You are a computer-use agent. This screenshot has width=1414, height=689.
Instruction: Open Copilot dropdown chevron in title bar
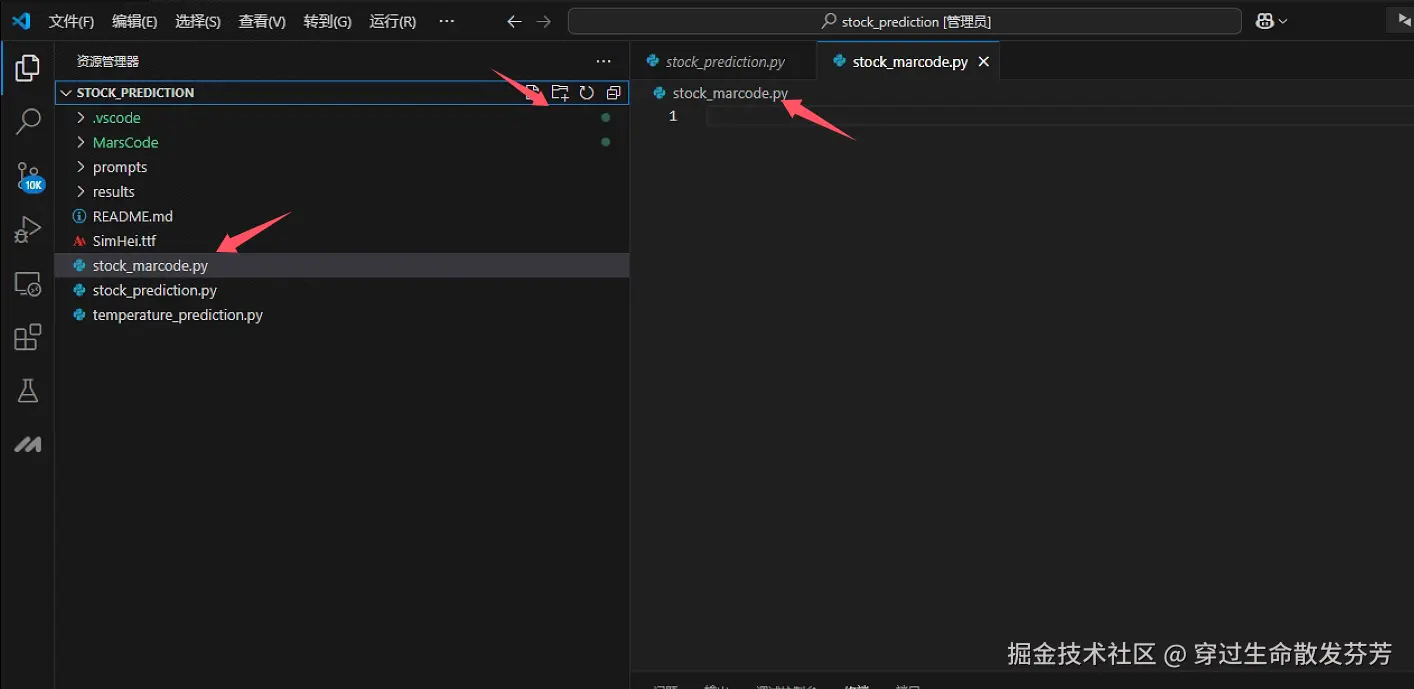click(1283, 21)
